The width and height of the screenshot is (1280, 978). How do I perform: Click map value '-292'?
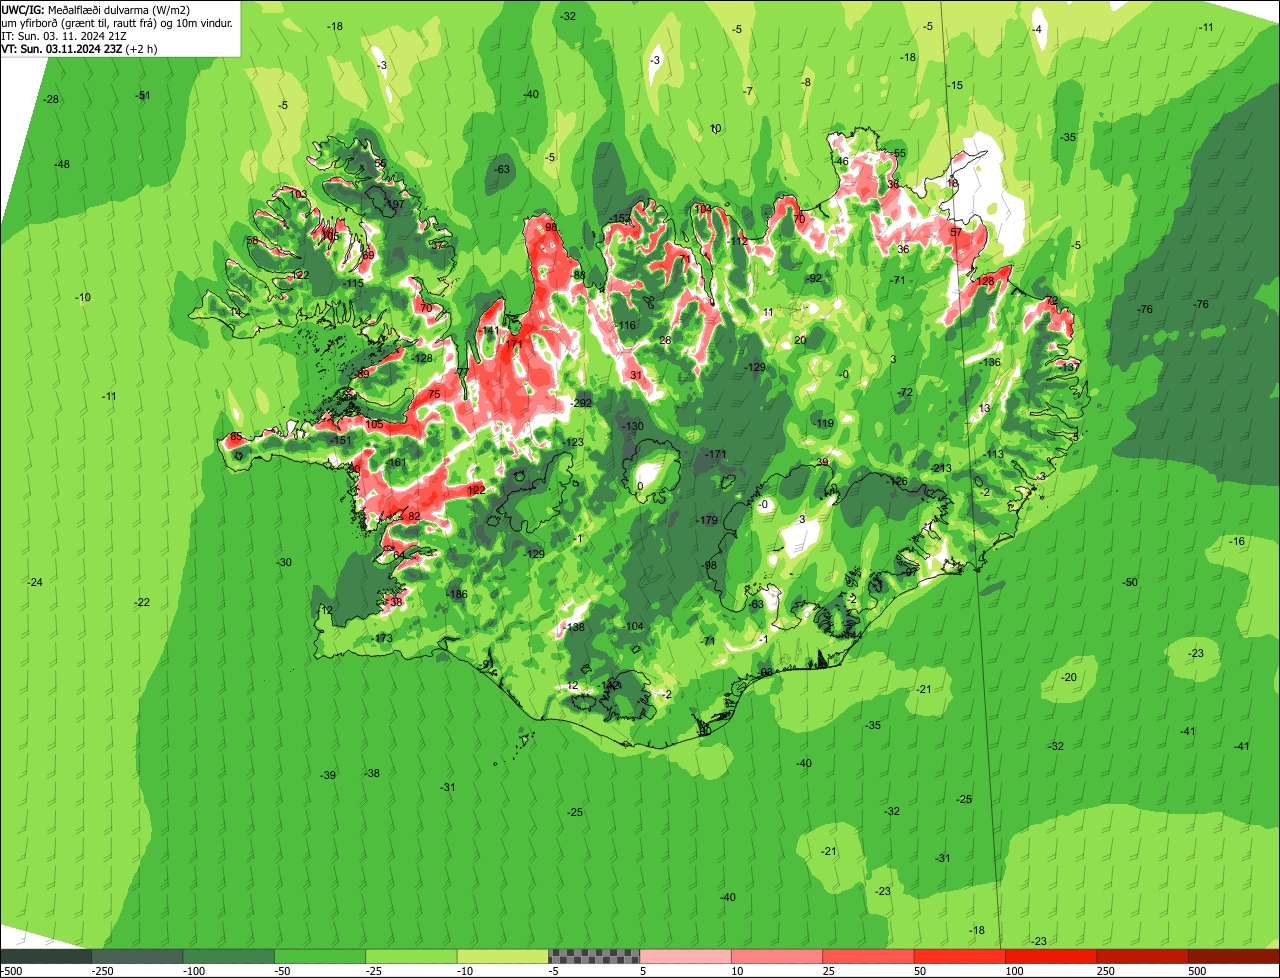[581, 403]
